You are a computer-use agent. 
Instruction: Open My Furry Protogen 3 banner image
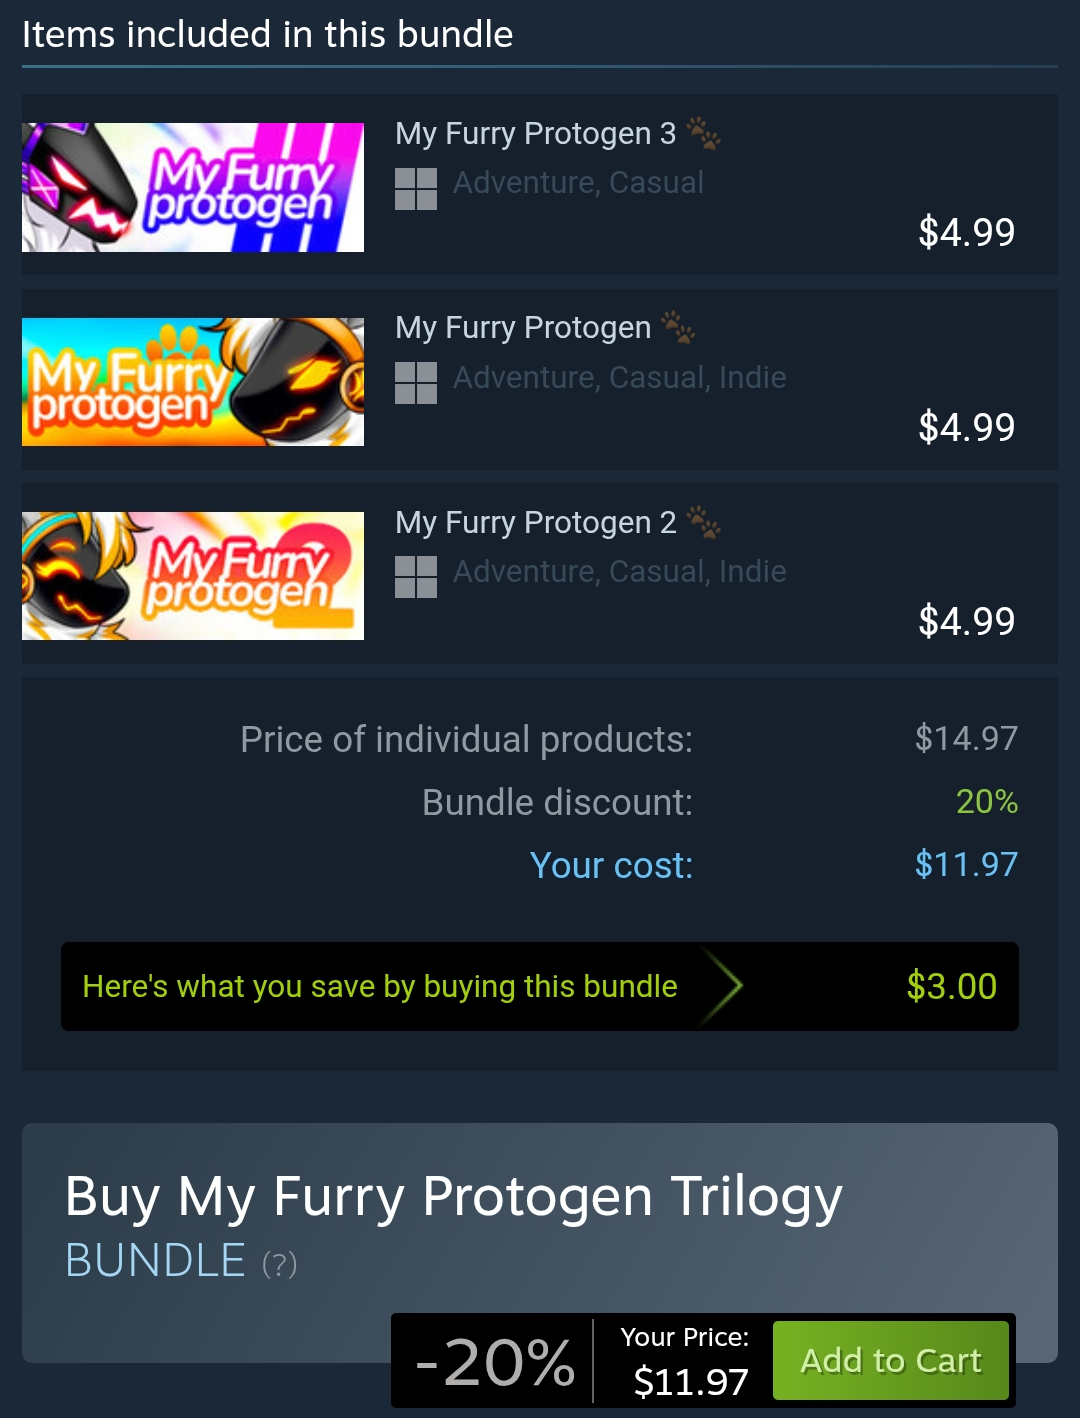193,187
